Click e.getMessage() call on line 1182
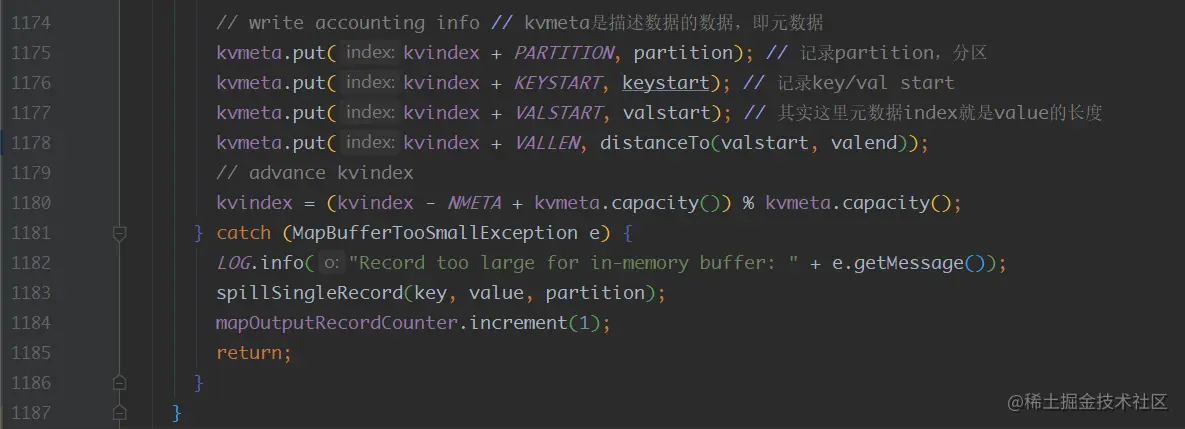The width and height of the screenshot is (1185, 429). pyautogui.click(x=908, y=263)
